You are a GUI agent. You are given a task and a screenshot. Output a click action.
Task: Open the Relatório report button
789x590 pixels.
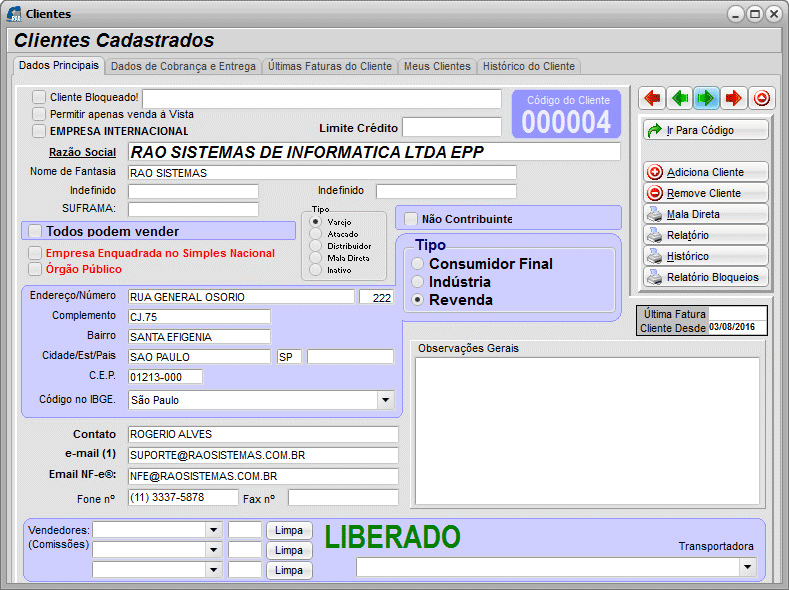[705, 235]
